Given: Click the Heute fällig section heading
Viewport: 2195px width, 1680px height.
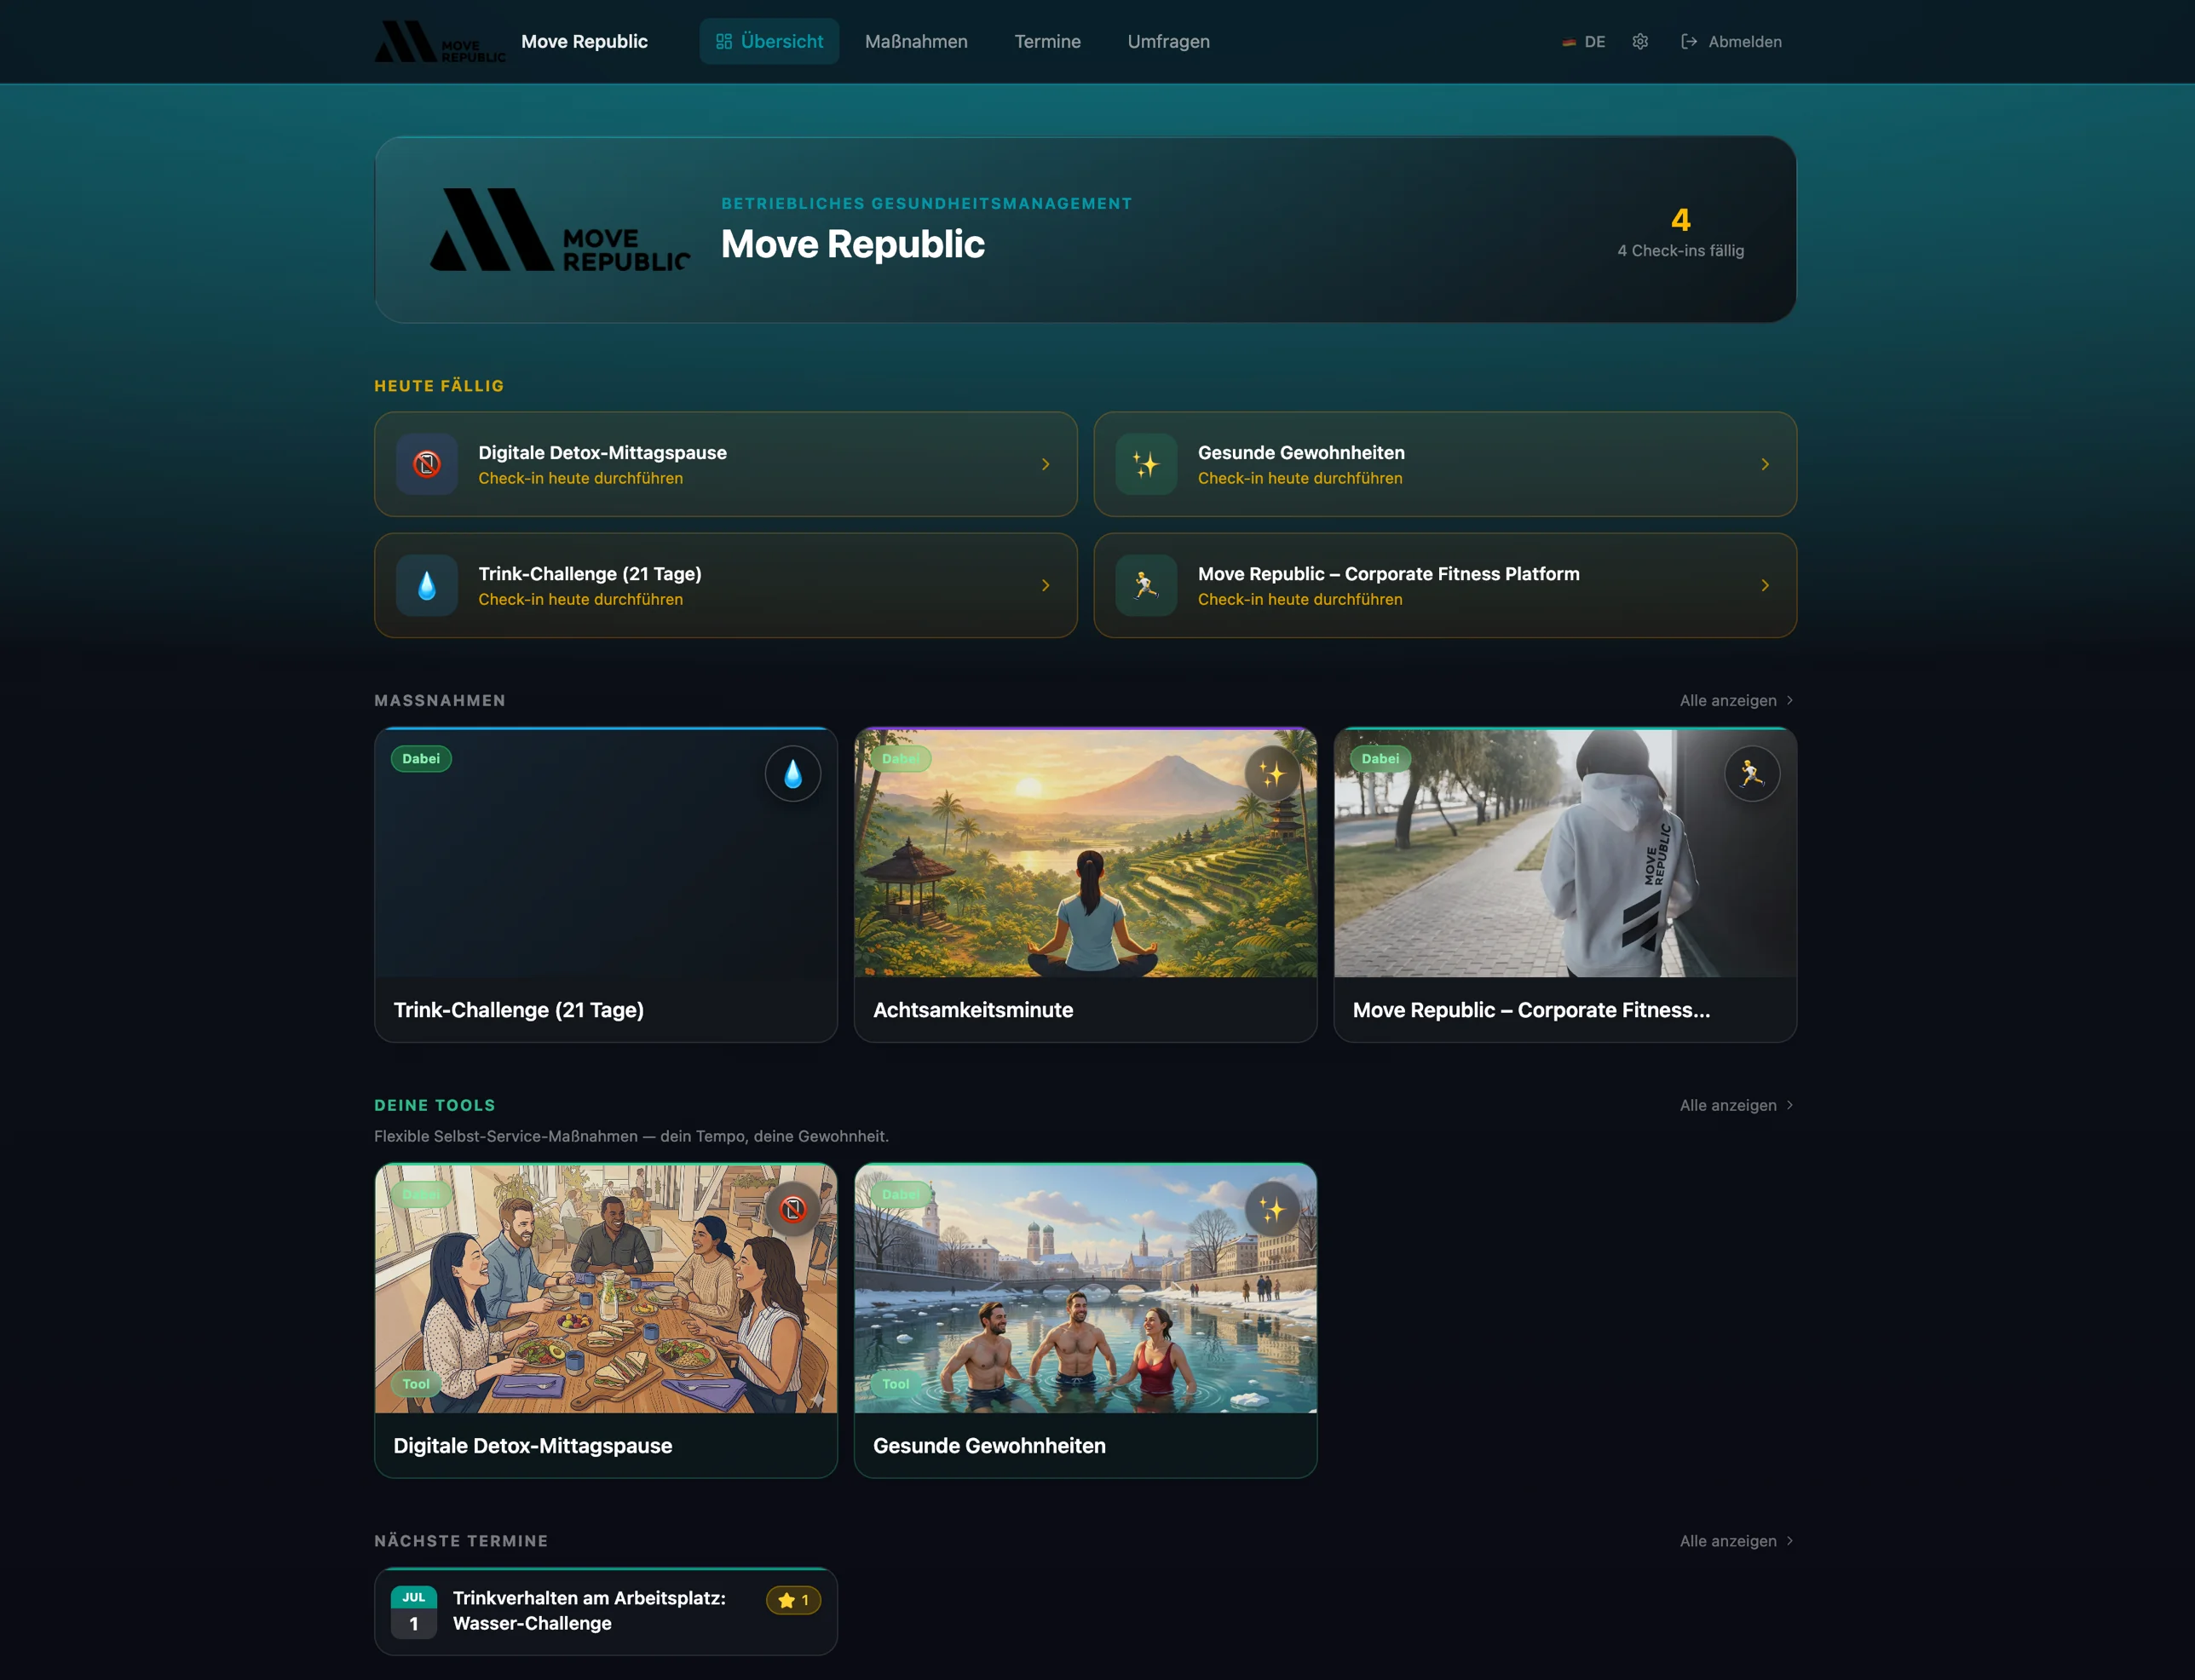Looking at the screenshot, I should (439, 386).
